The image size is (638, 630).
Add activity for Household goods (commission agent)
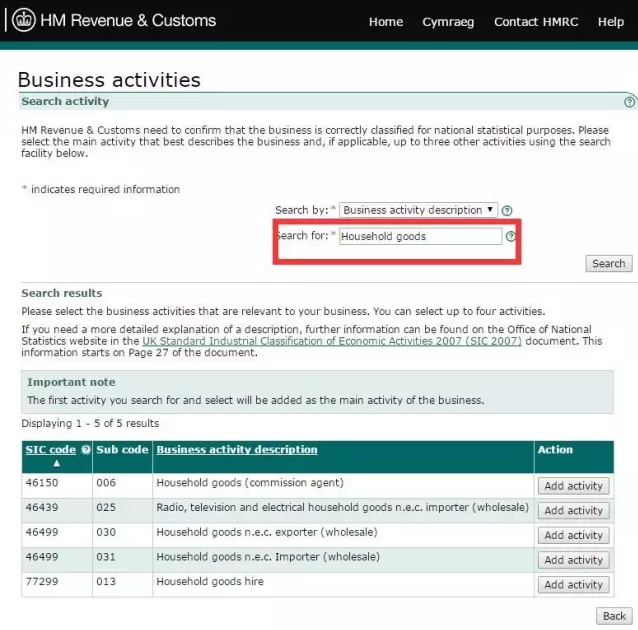click(573, 486)
